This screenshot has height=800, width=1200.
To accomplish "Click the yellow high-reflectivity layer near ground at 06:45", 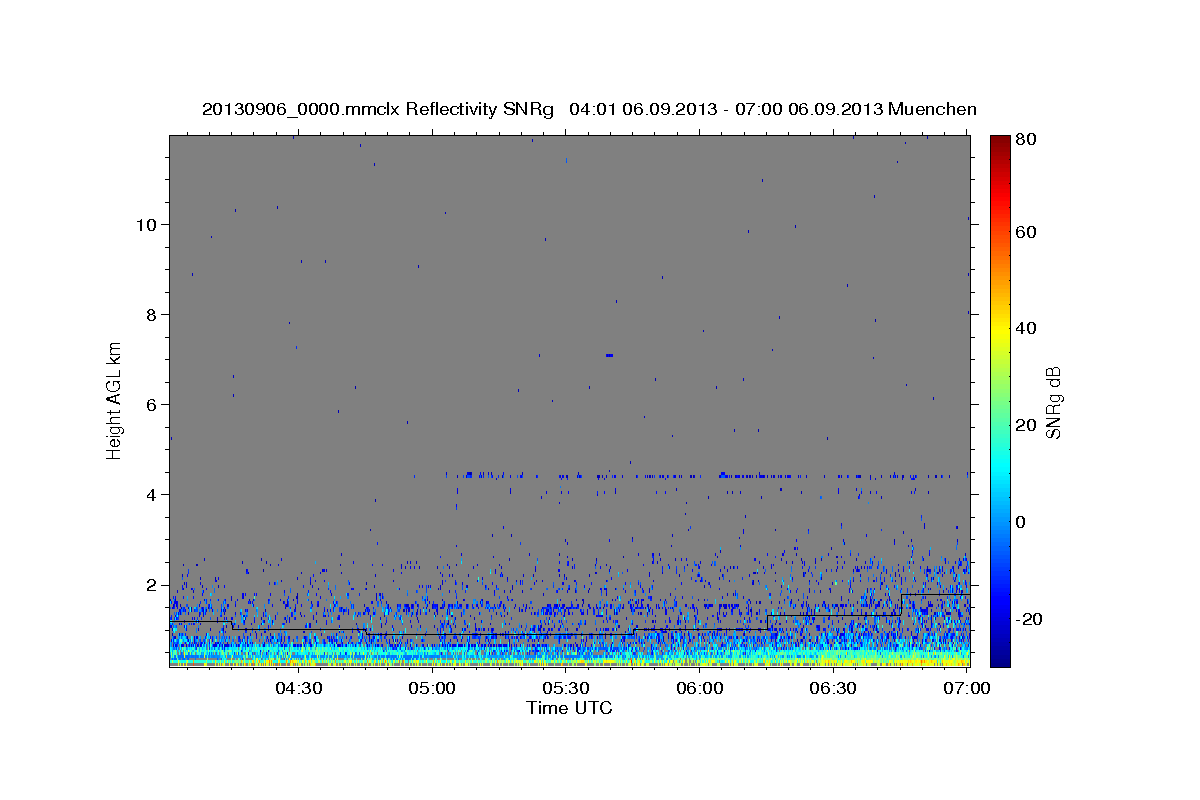I will coord(900,660).
